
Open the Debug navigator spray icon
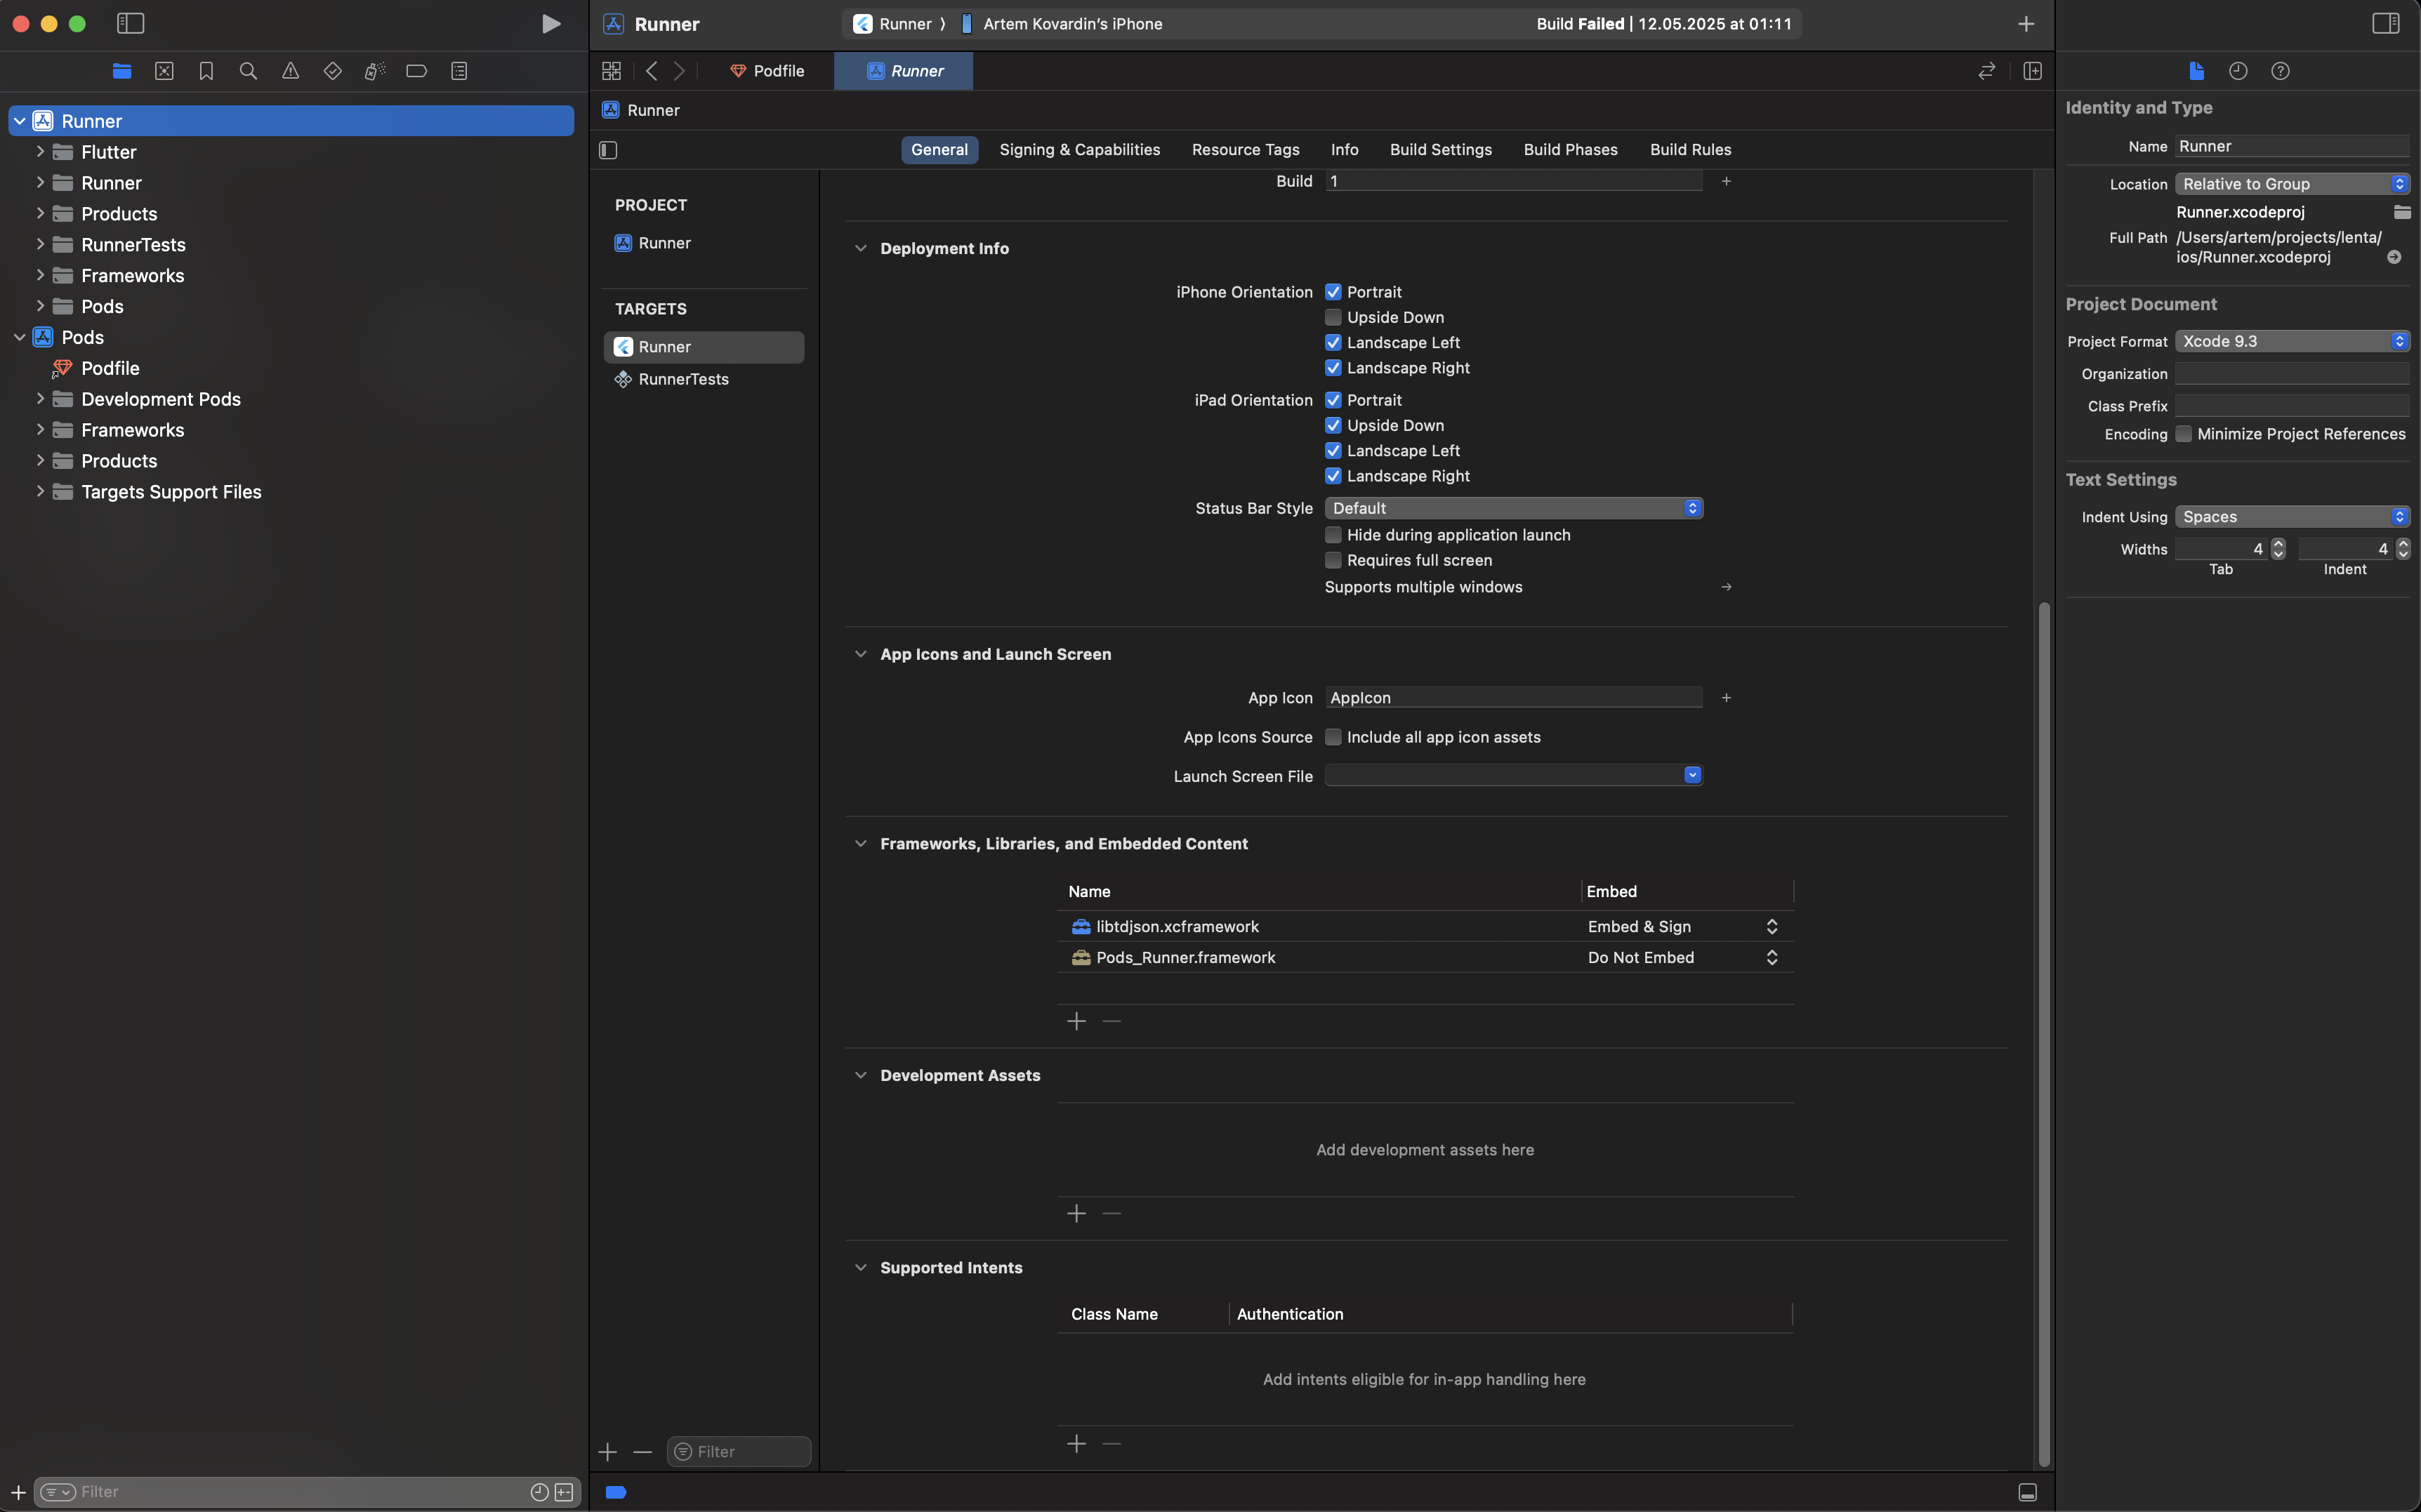click(x=374, y=71)
